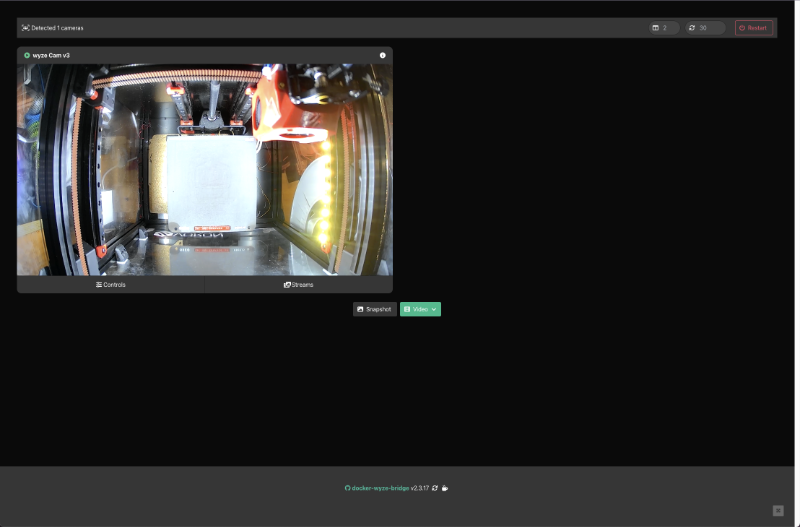Click the coffee cup donate icon in footer
The width and height of the screenshot is (800, 527).
pyautogui.click(x=445, y=488)
